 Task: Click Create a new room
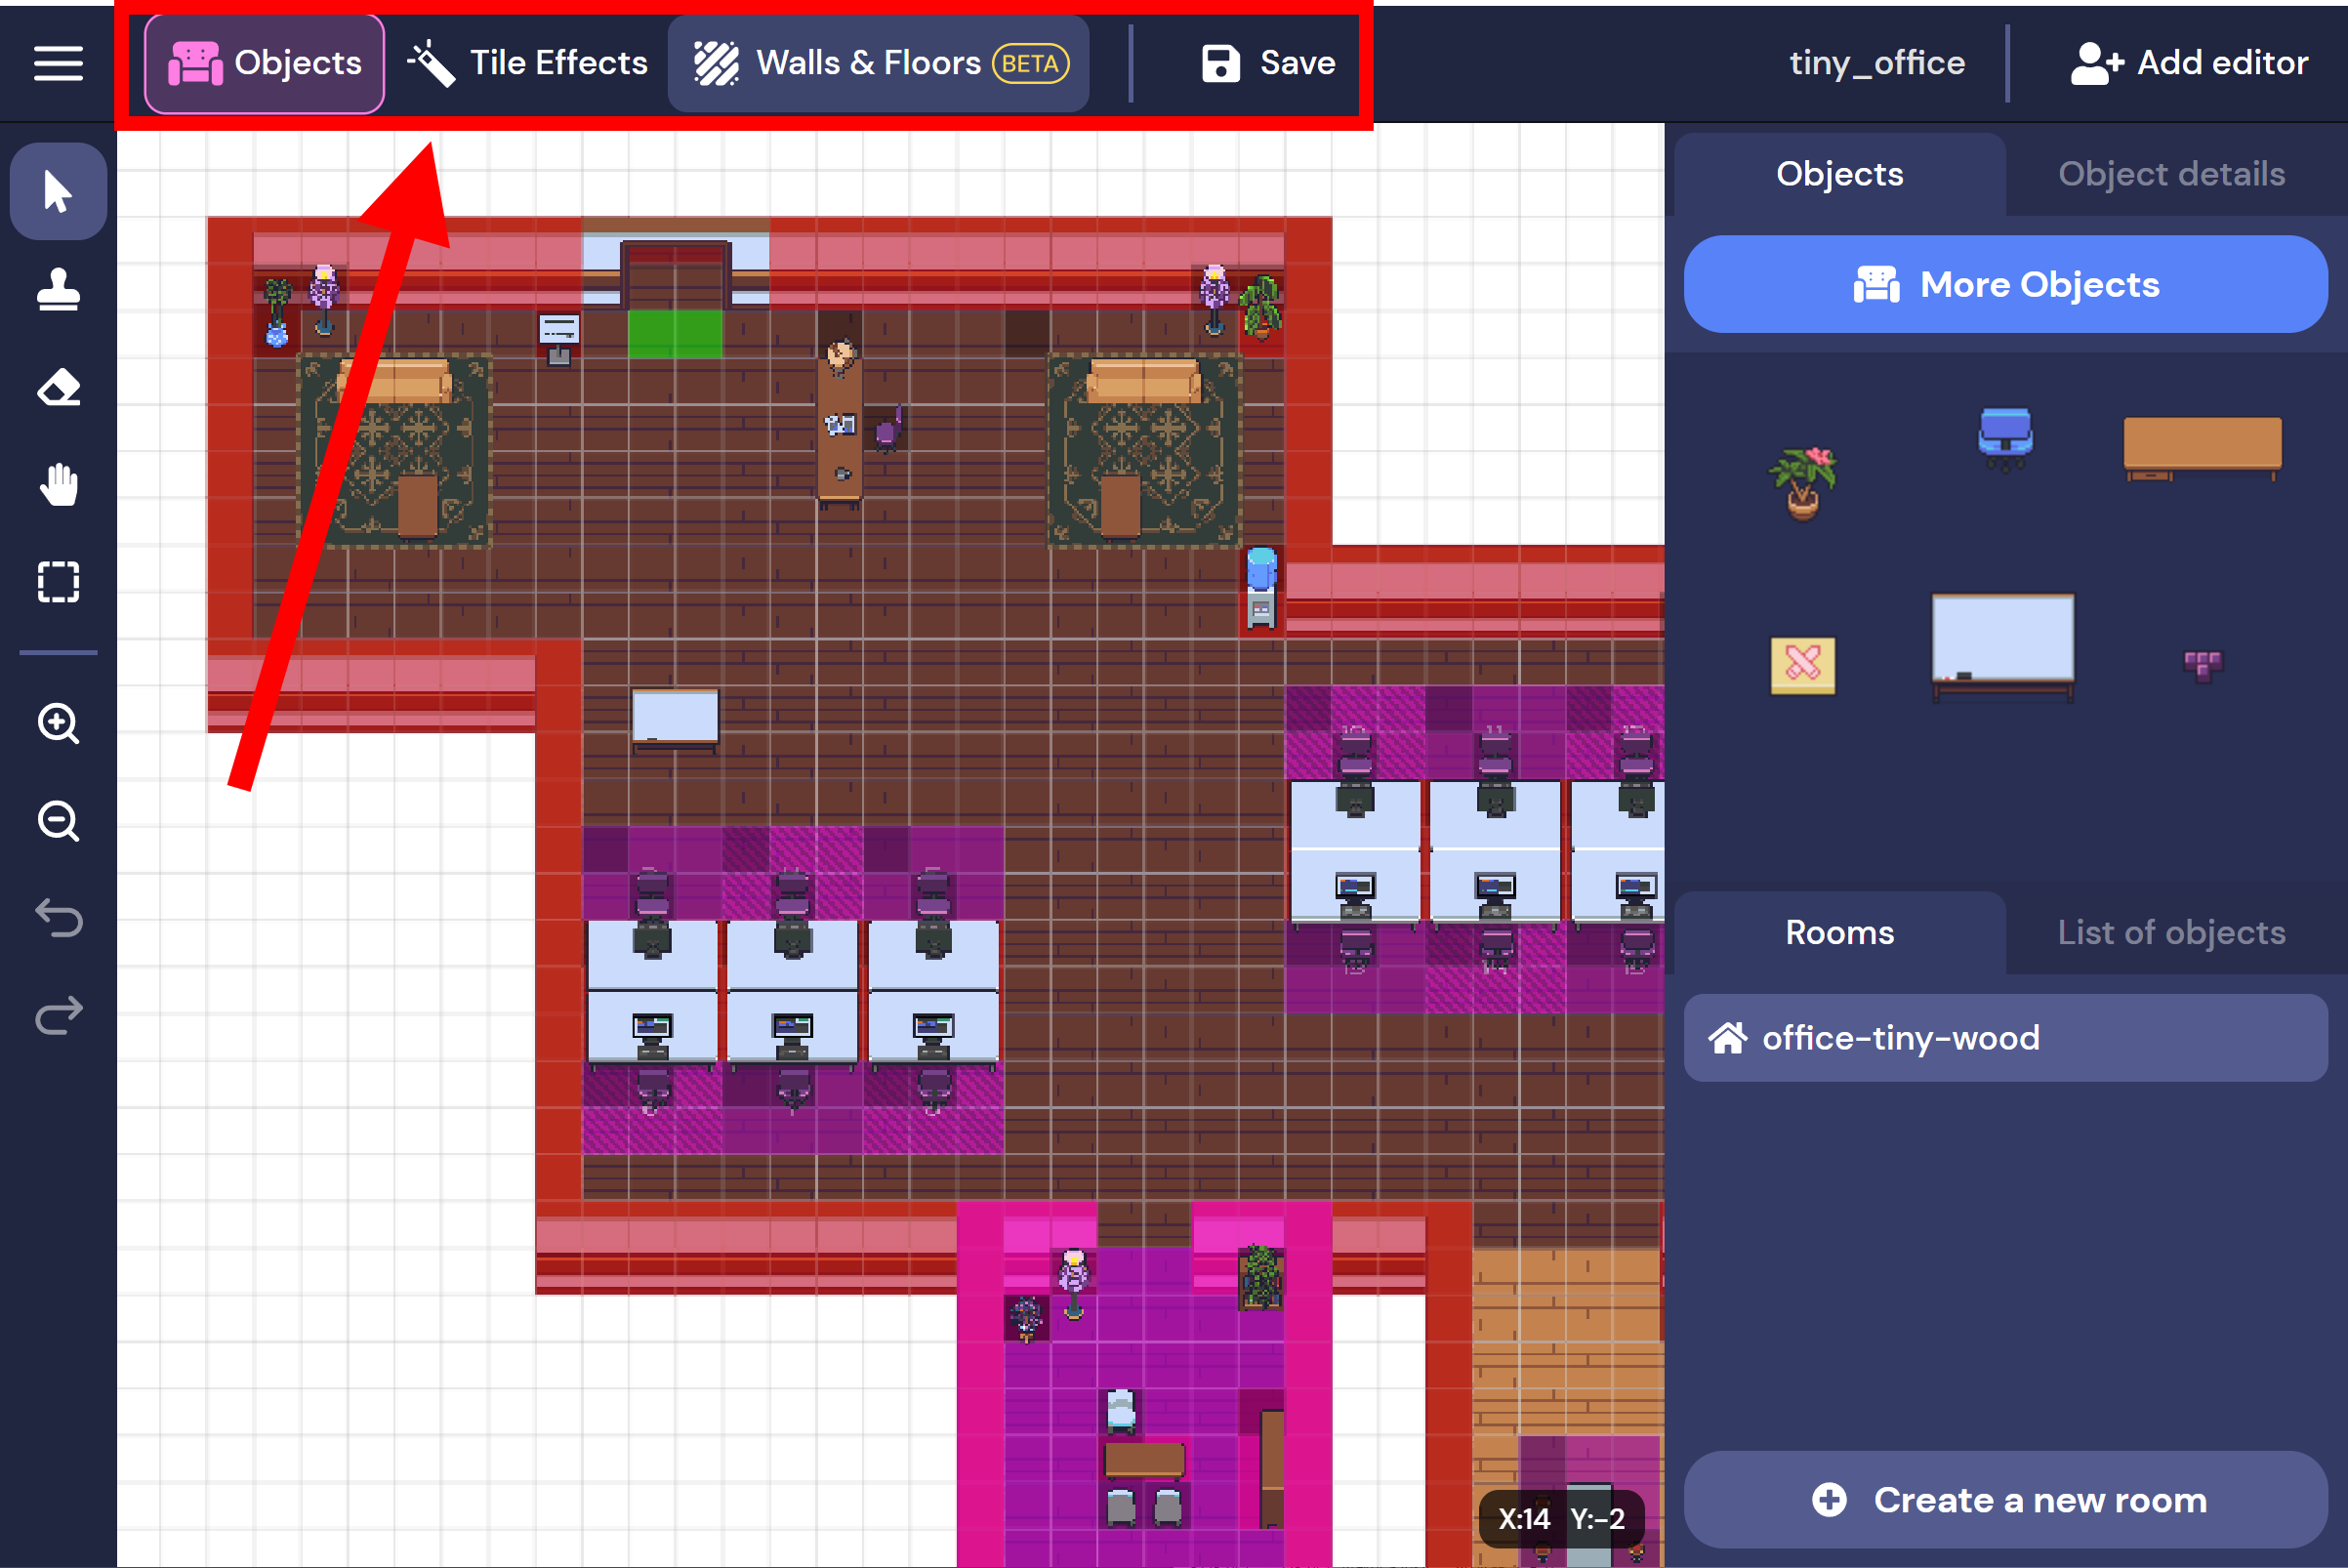point(2005,1499)
